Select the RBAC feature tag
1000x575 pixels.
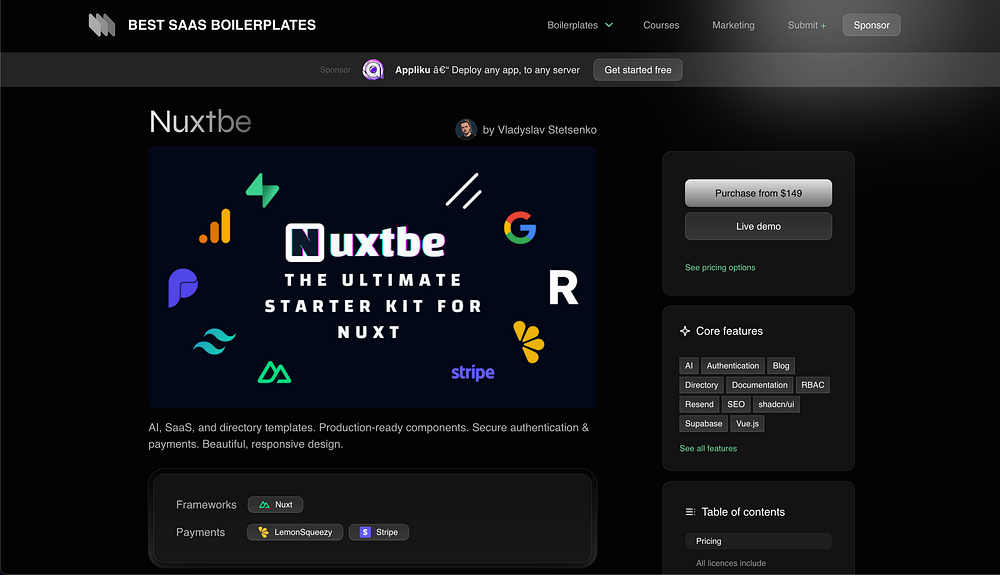812,385
